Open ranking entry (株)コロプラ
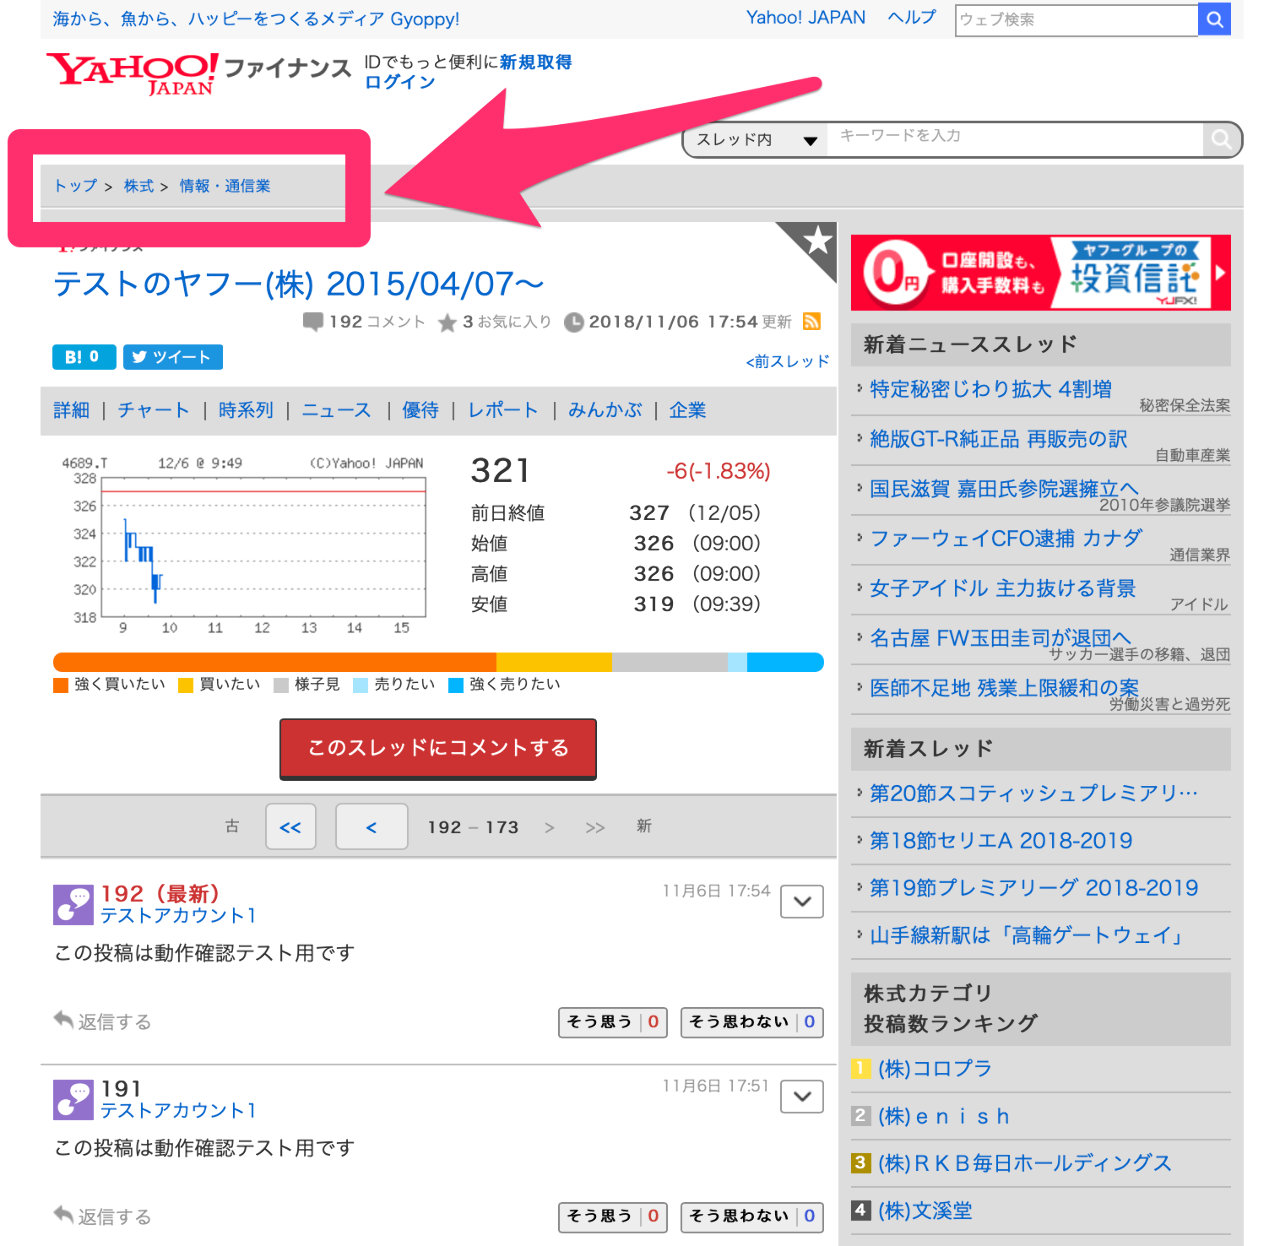 935,1069
